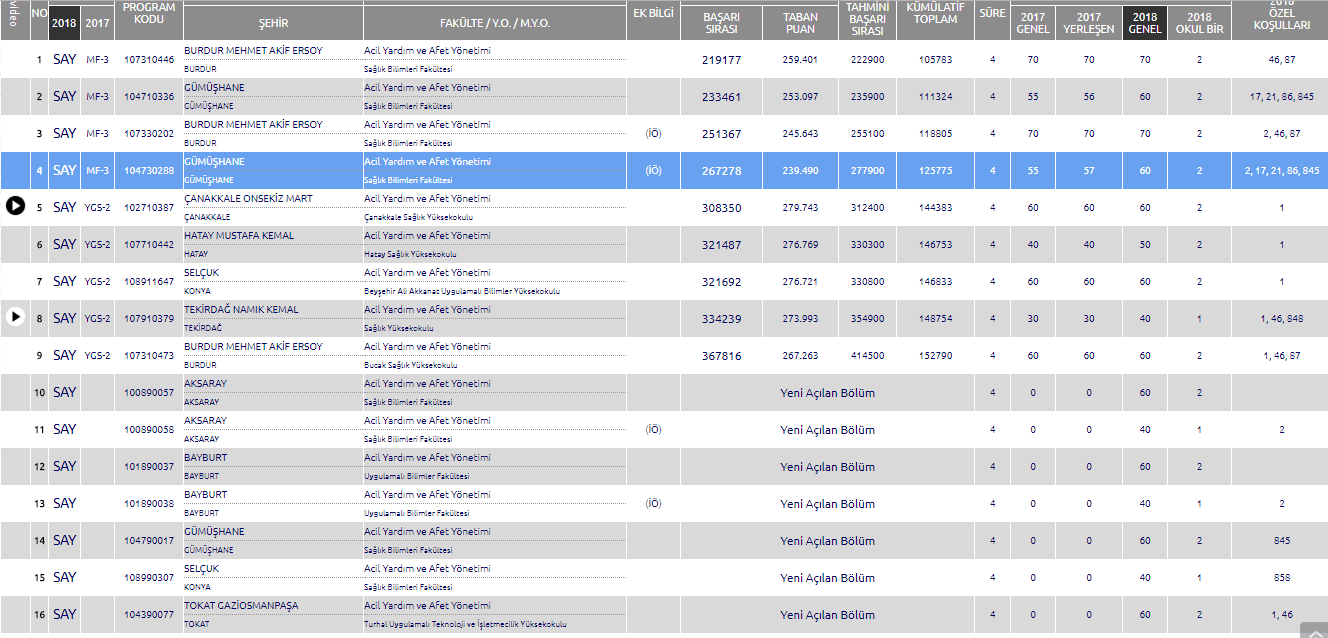Click ÖZEL KOŞULLARI column header
Image resolution: width=1328 pixels, height=638 pixels.
[1281, 20]
